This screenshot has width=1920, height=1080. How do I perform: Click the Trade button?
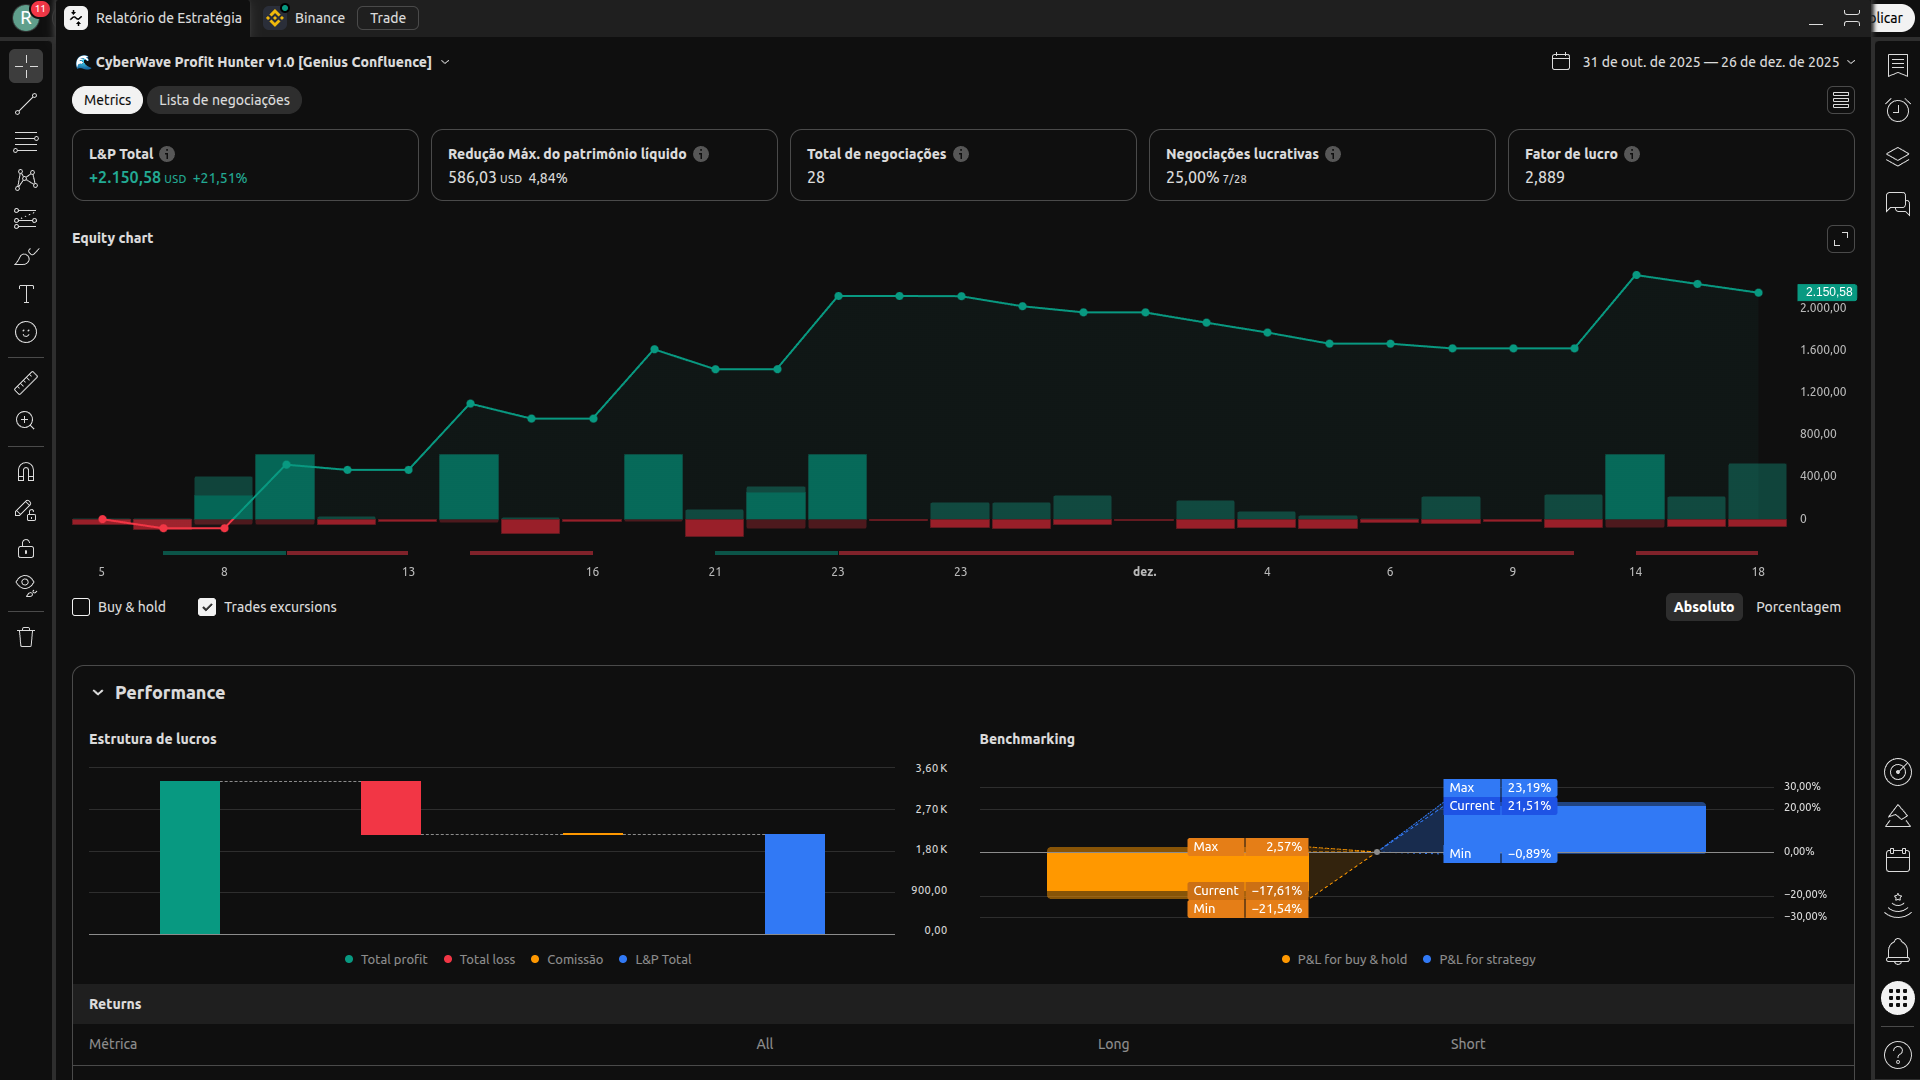388,18
